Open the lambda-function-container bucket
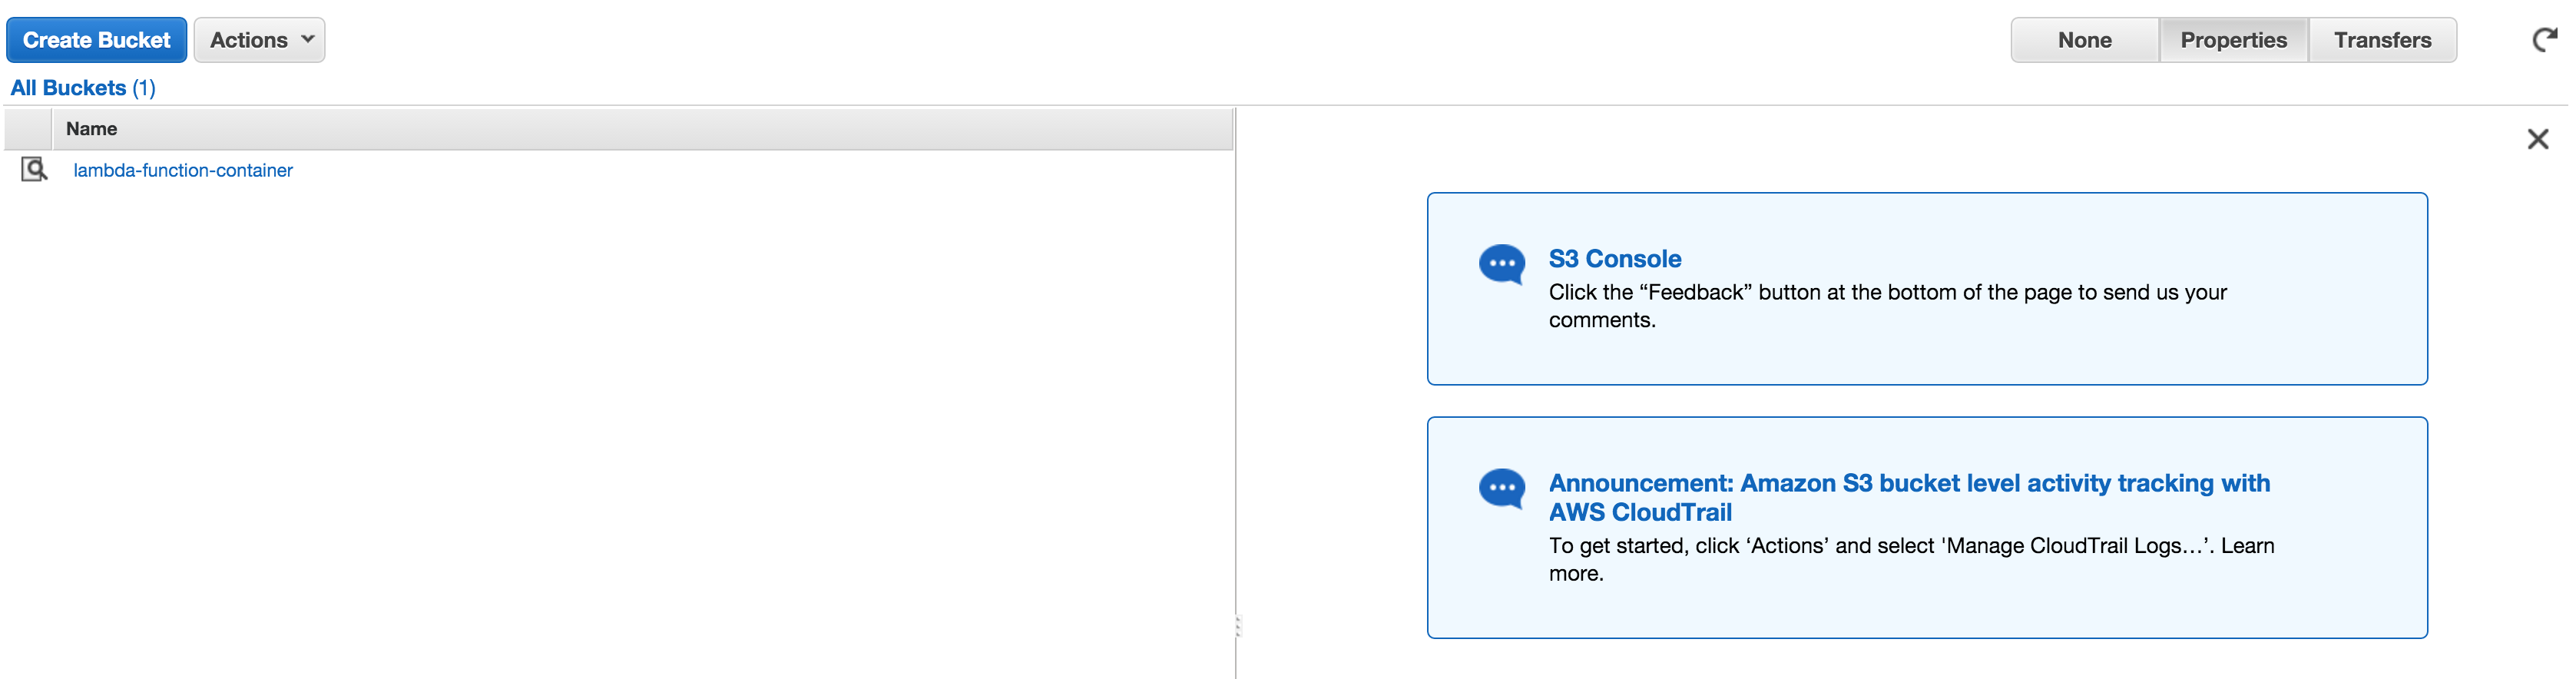 tap(183, 170)
